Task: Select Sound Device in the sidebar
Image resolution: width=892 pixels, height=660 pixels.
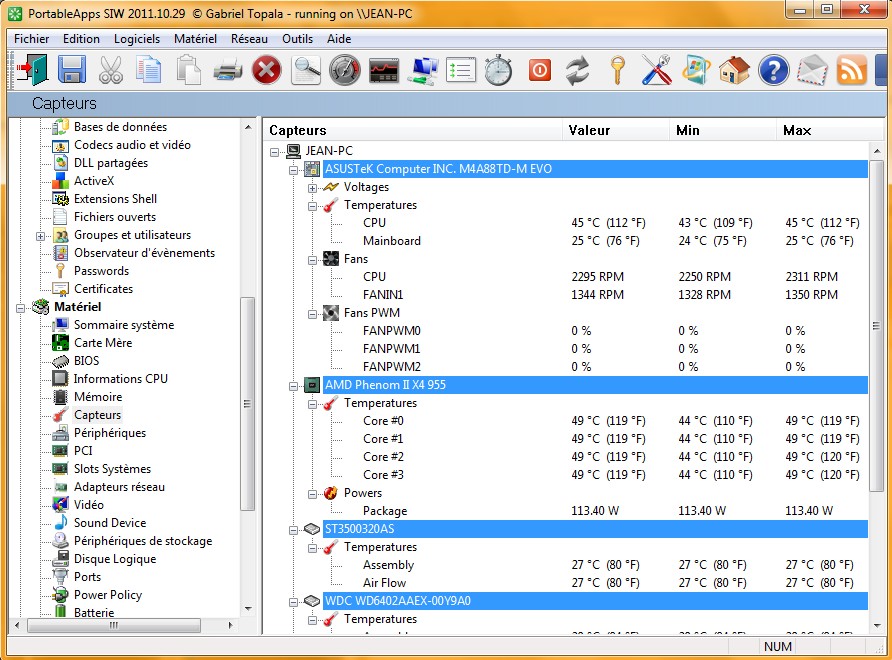Action: 110,522
